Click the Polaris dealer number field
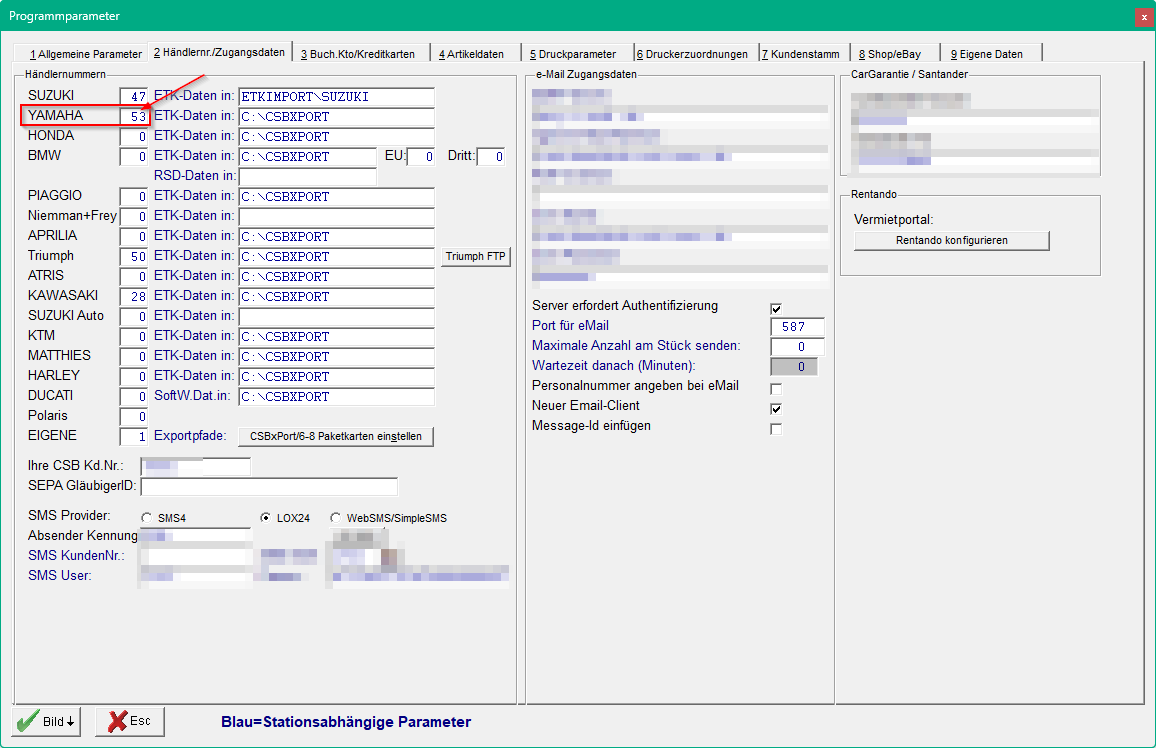Viewport: 1156px width, 748px height. point(133,416)
